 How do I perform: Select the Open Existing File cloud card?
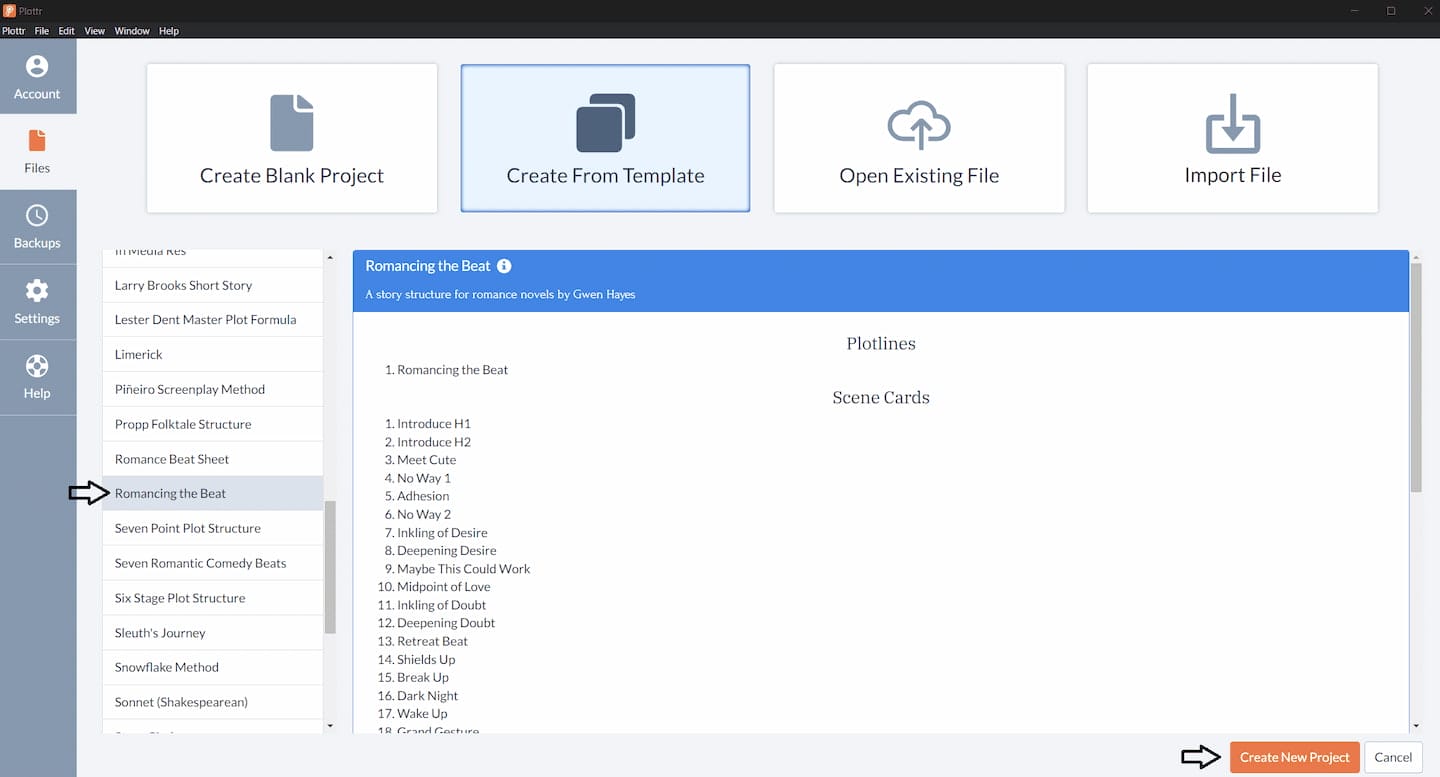click(919, 138)
